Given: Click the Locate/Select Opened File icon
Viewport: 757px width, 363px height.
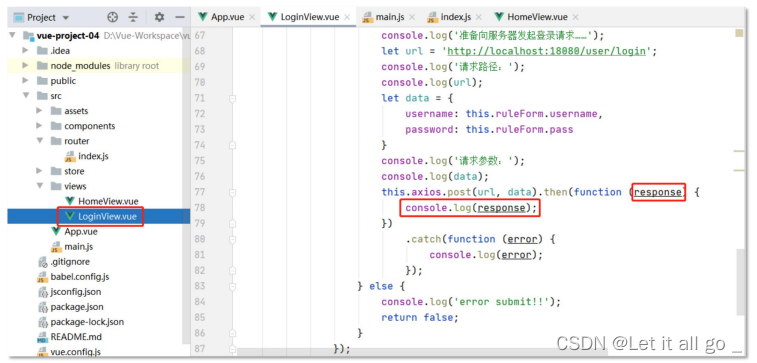Looking at the screenshot, I should tap(112, 17).
